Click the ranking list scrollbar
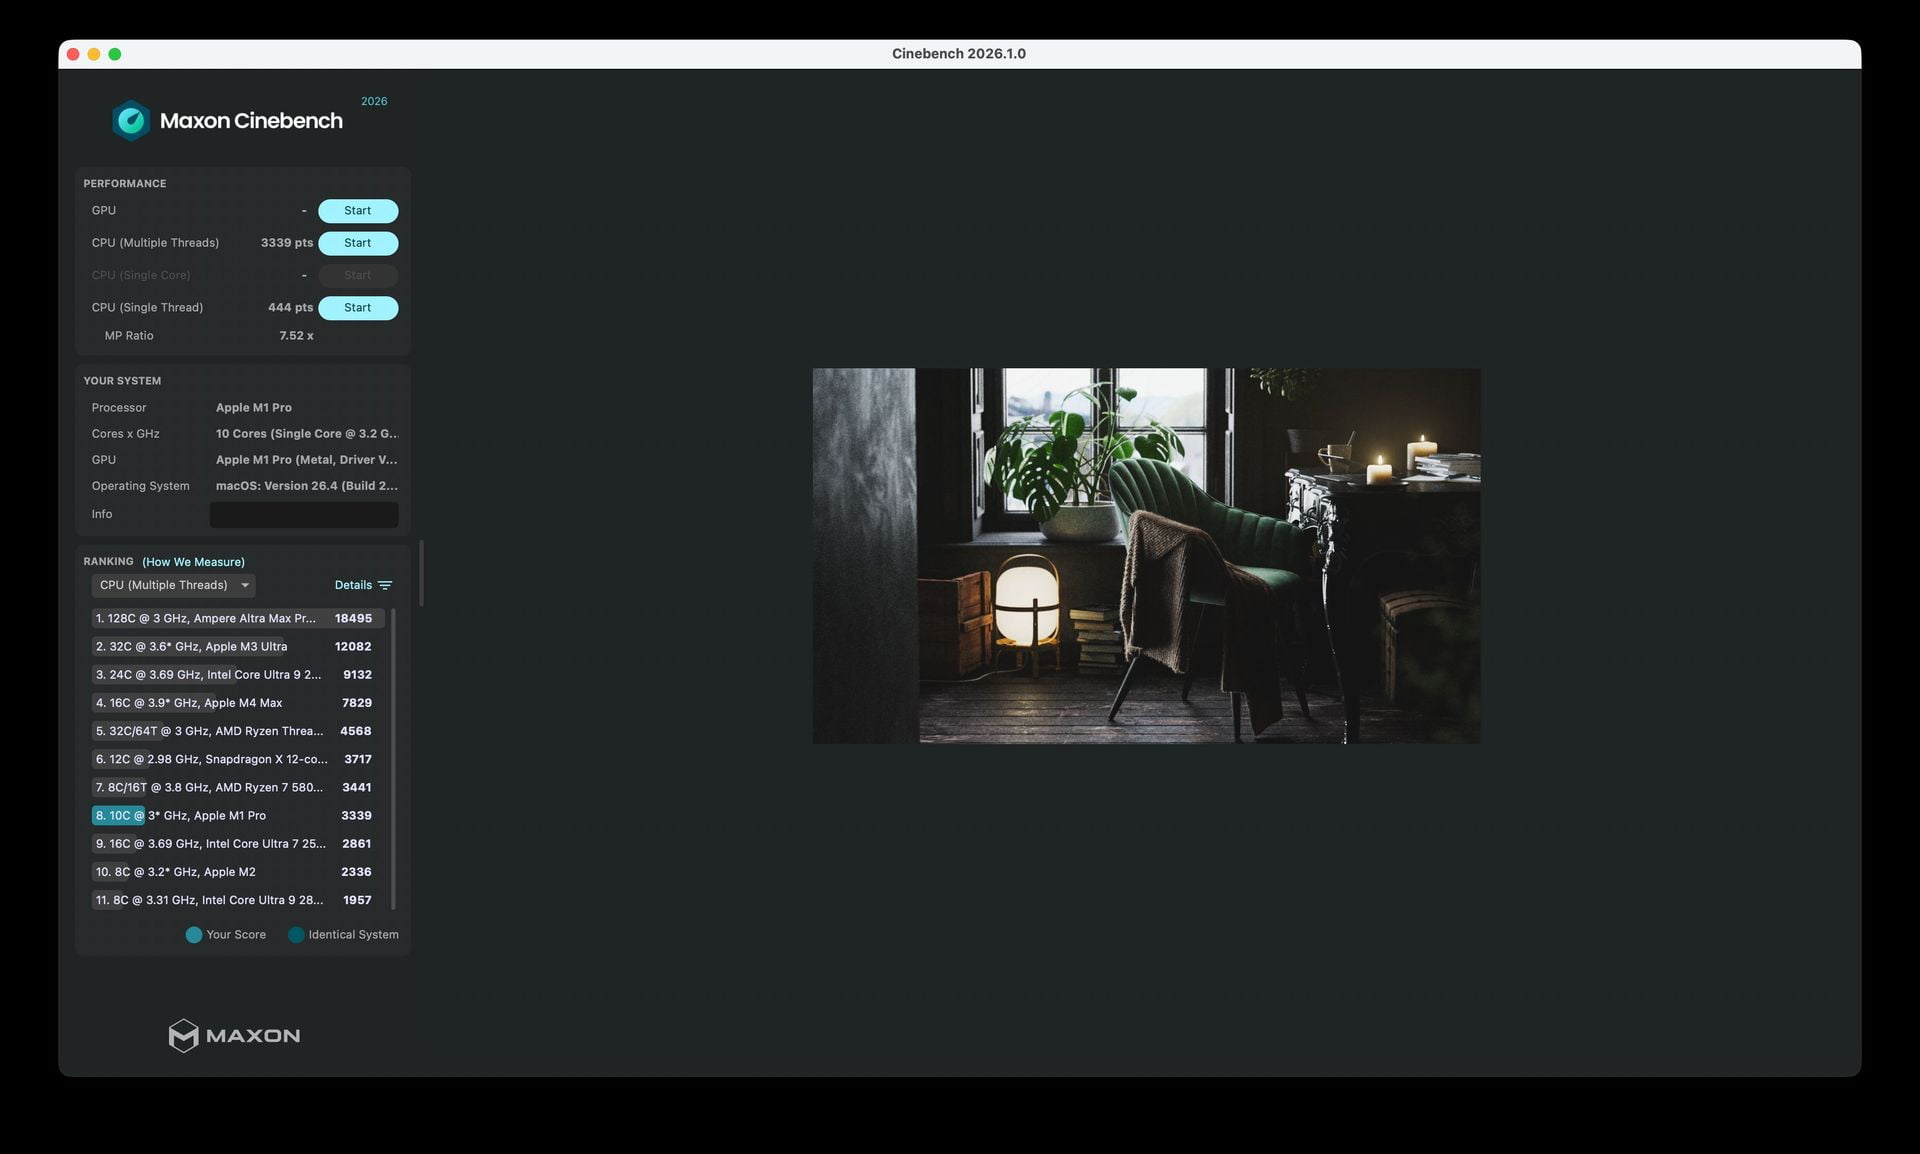Screen dimensions: 1920x1154 (x=393, y=758)
